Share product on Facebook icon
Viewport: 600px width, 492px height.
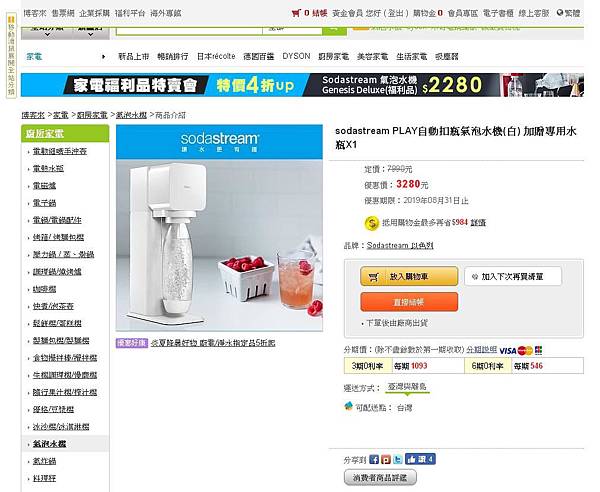374,459
